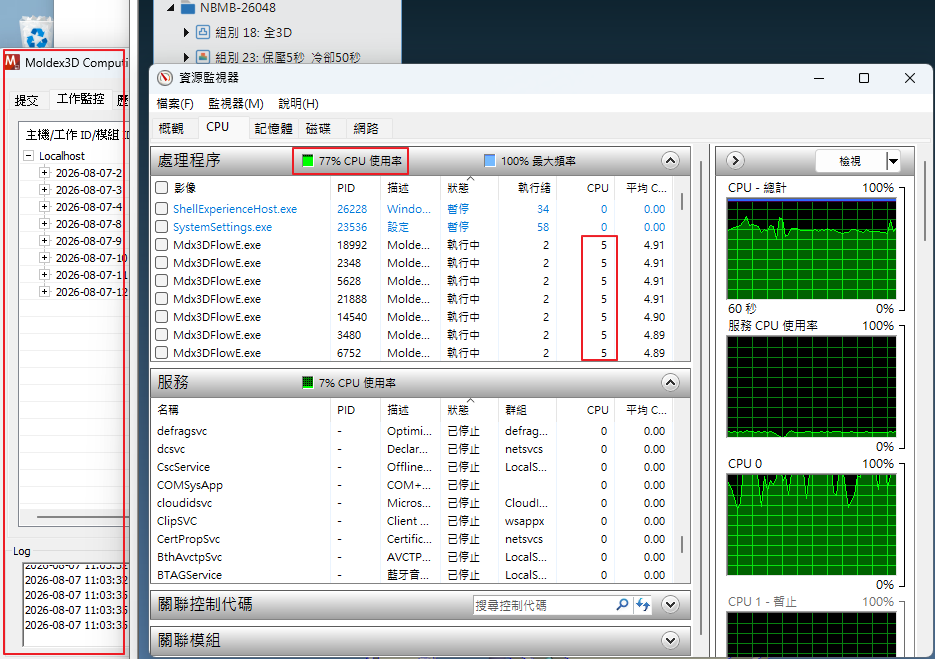Collapse the 服務 section chevron
This screenshot has width=935, height=659.
pyautogui.click(x=670, y=382)
